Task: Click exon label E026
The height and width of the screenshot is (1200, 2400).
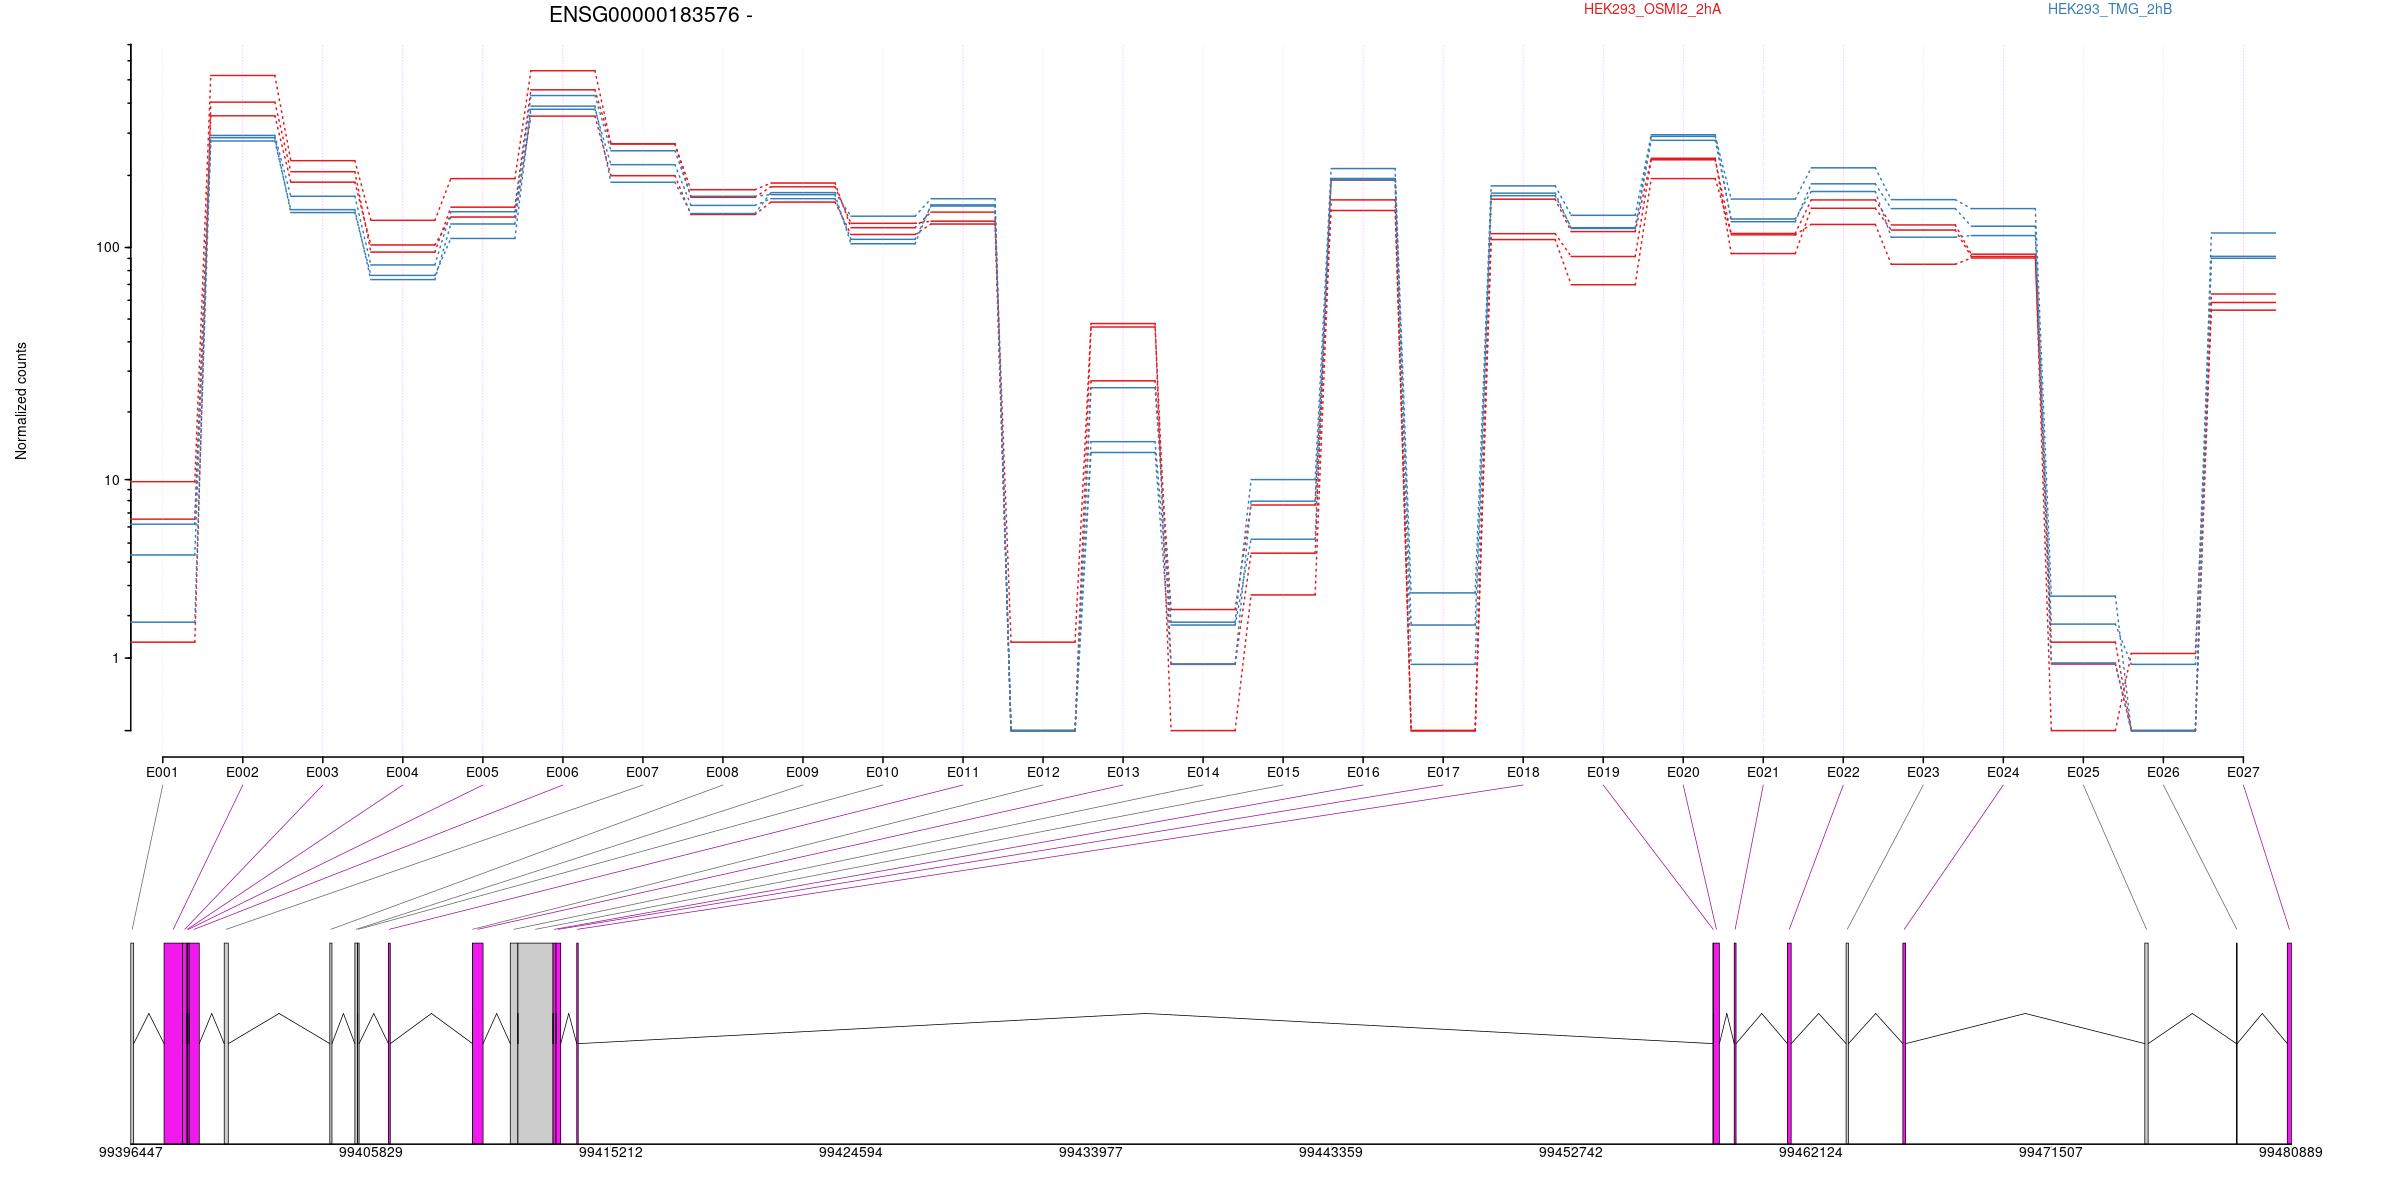Action: point(2163,772)
